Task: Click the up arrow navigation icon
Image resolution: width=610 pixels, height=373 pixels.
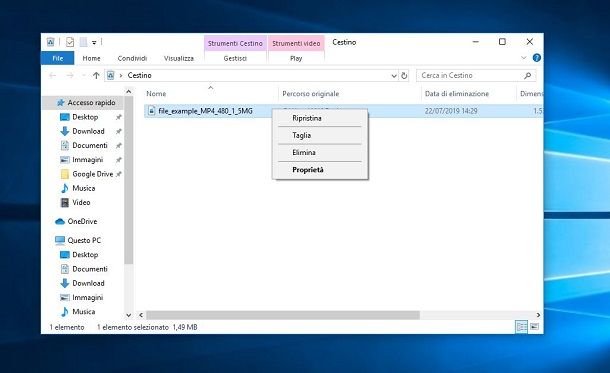Action: [x=96, y=75]
